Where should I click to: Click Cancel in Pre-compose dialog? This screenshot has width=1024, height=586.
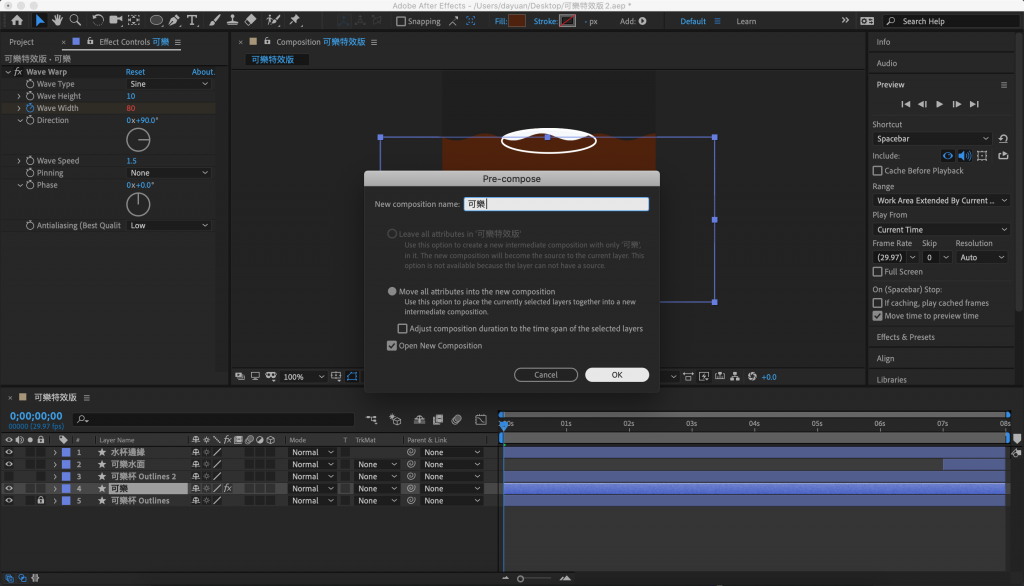pyautogui.click(x=546, y=375)
